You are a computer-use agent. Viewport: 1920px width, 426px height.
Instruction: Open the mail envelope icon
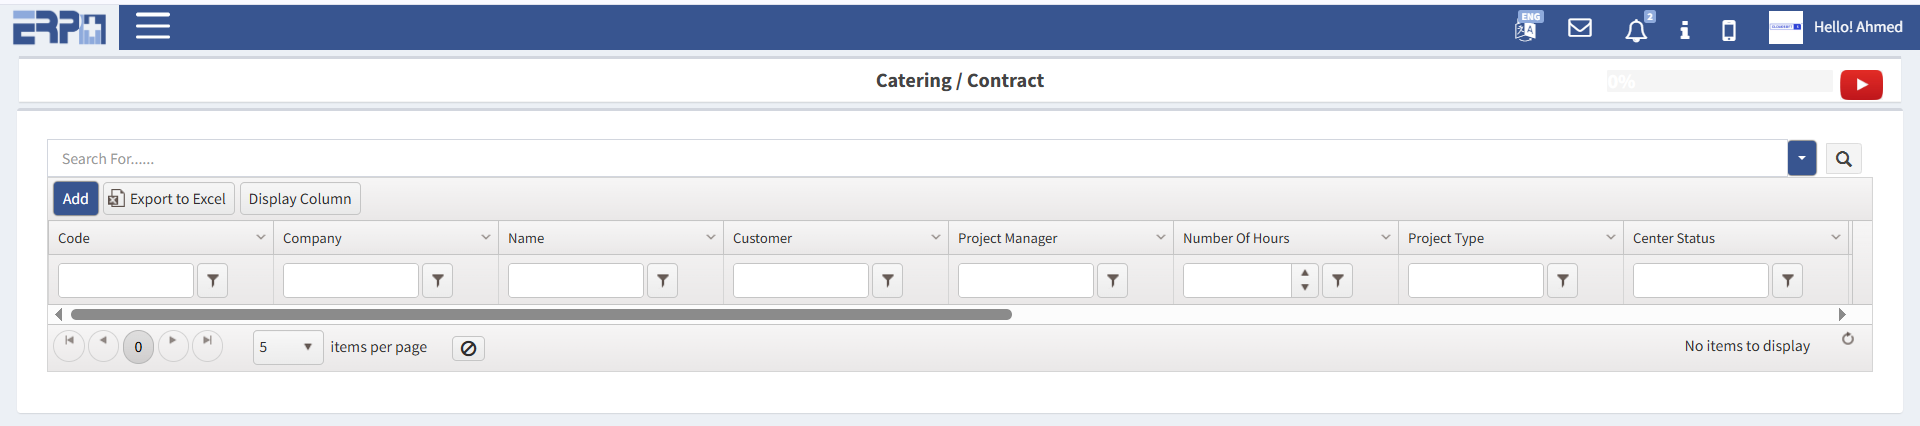pos(1580,28)
